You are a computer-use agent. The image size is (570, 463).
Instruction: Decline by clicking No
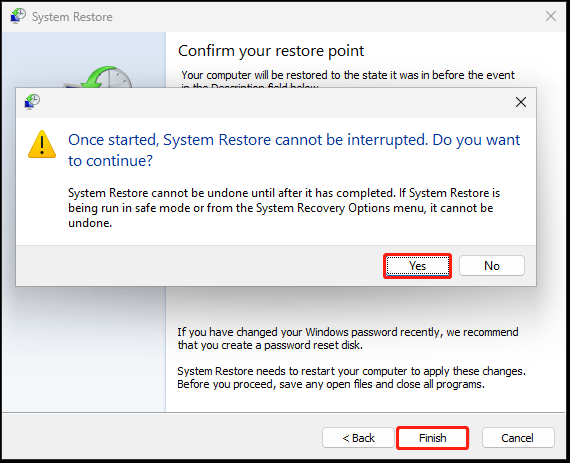point(491,266)
